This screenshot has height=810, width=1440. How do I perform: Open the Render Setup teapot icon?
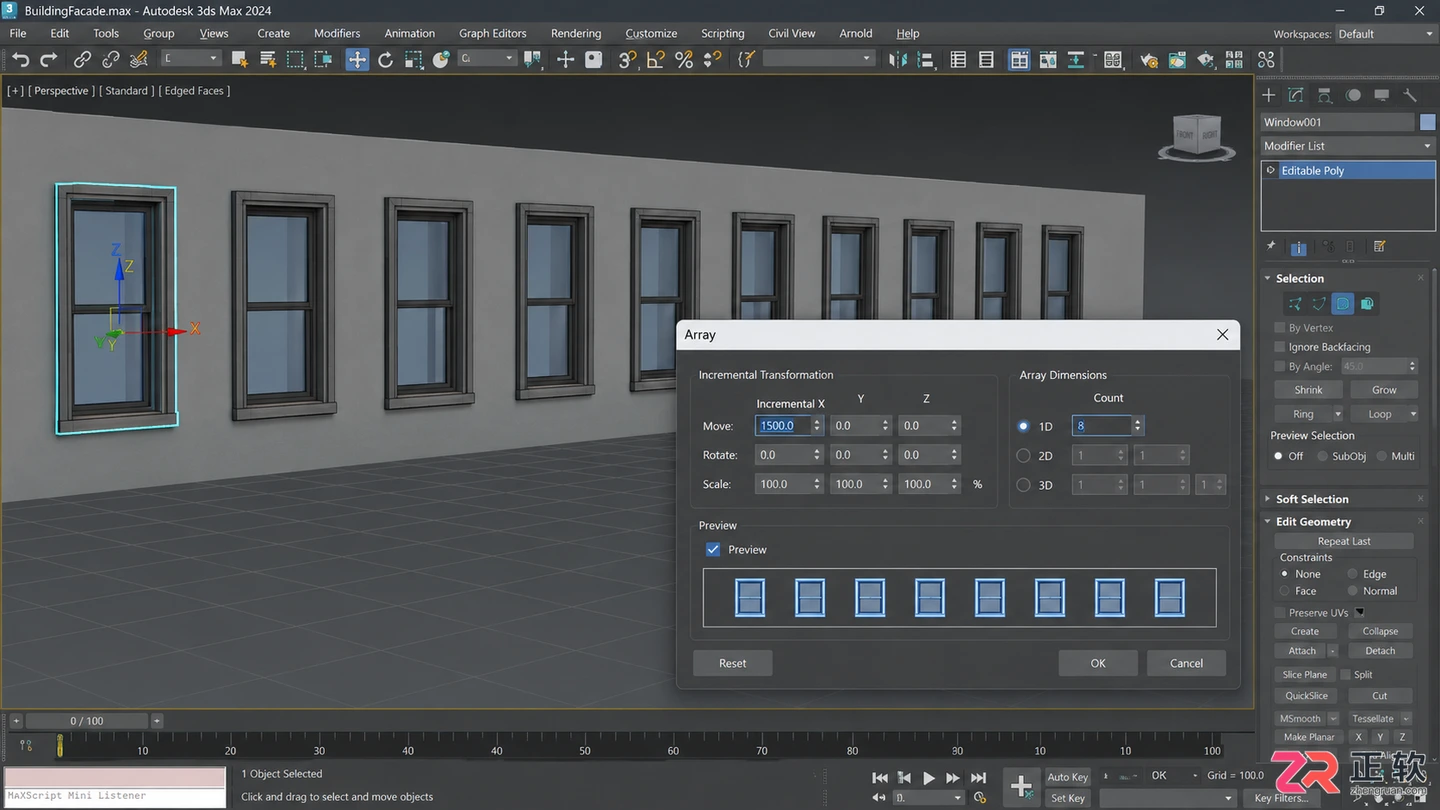(x=1149, y=60)
